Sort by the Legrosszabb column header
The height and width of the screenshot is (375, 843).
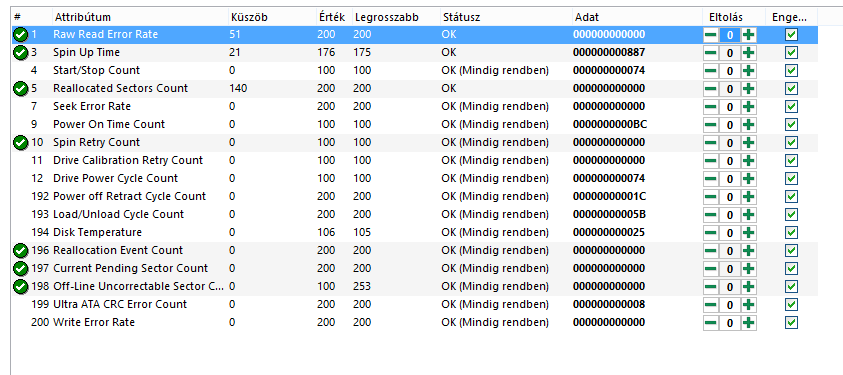[x=396, y=17]
